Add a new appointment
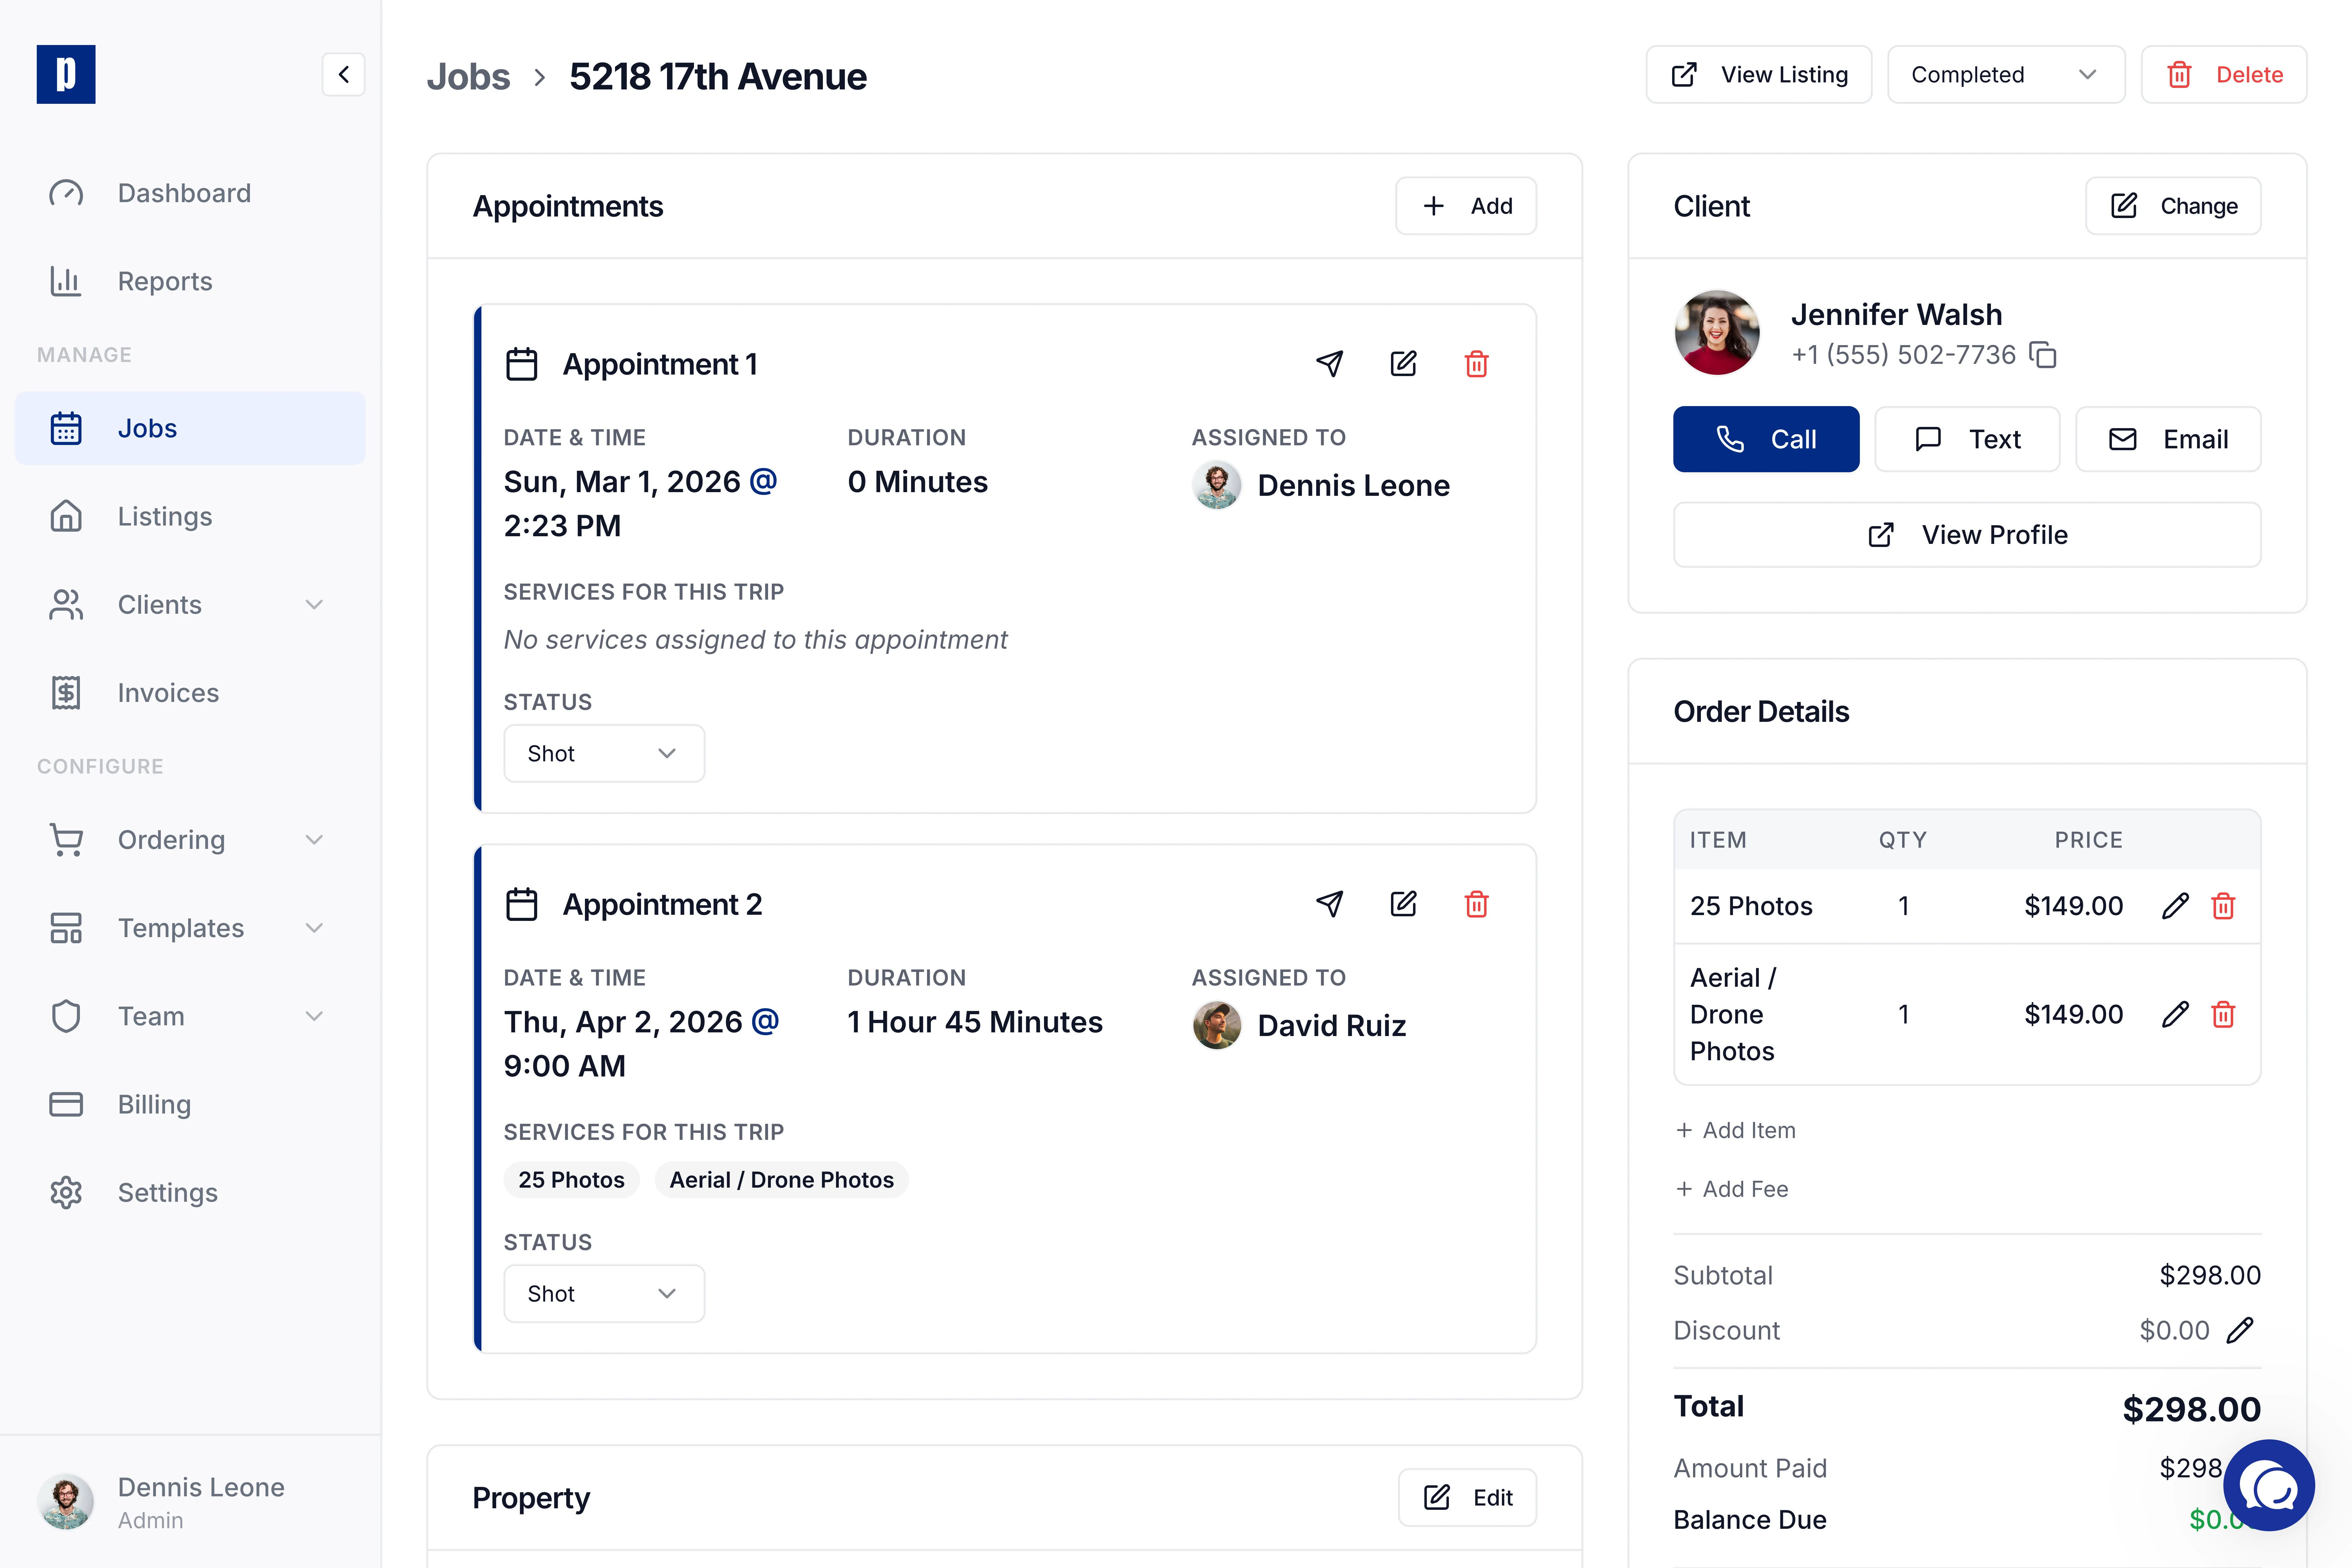This screenshot has height=1568, width=2352. pos(1466,206)
